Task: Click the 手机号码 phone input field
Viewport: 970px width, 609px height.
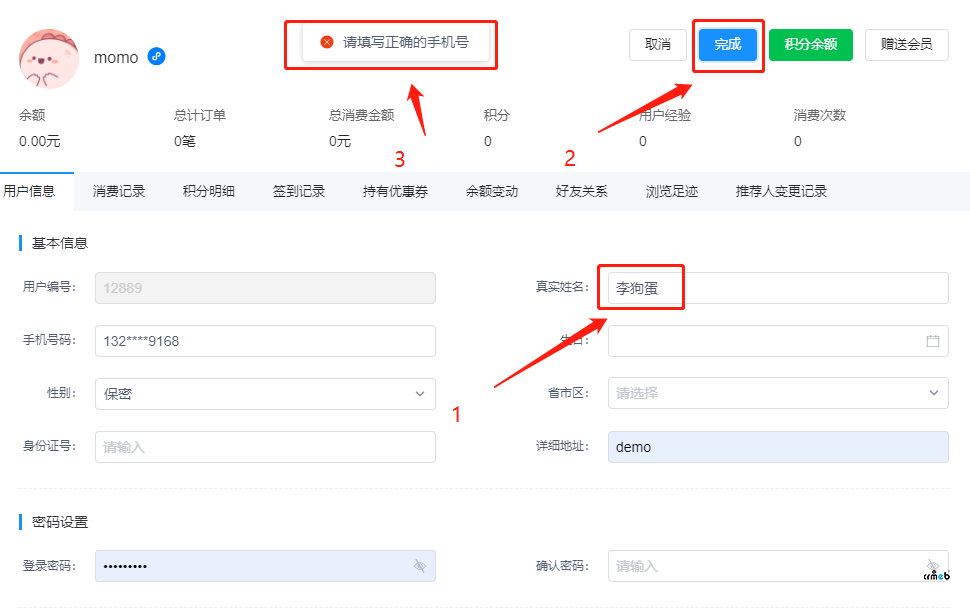Action: pos(265,341)
